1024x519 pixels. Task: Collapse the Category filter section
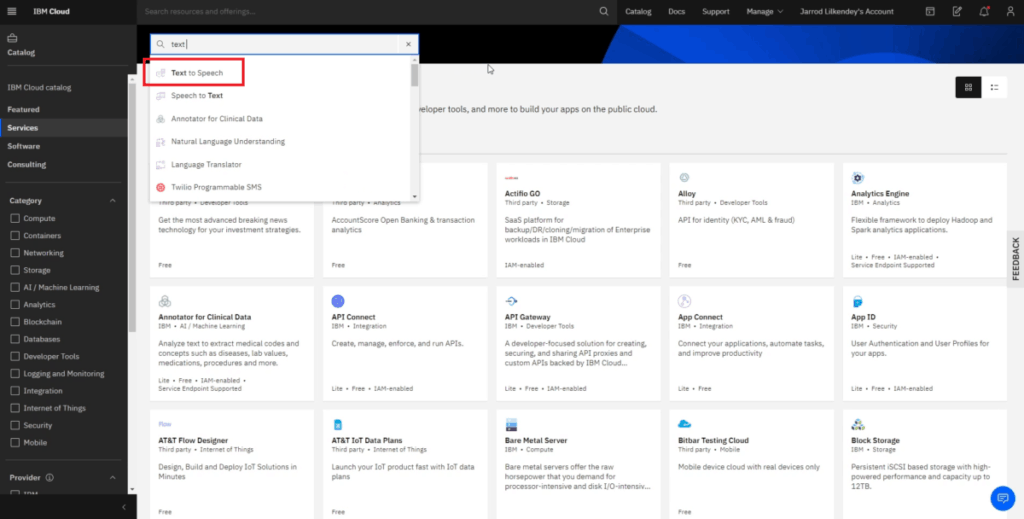click(113, 201)
